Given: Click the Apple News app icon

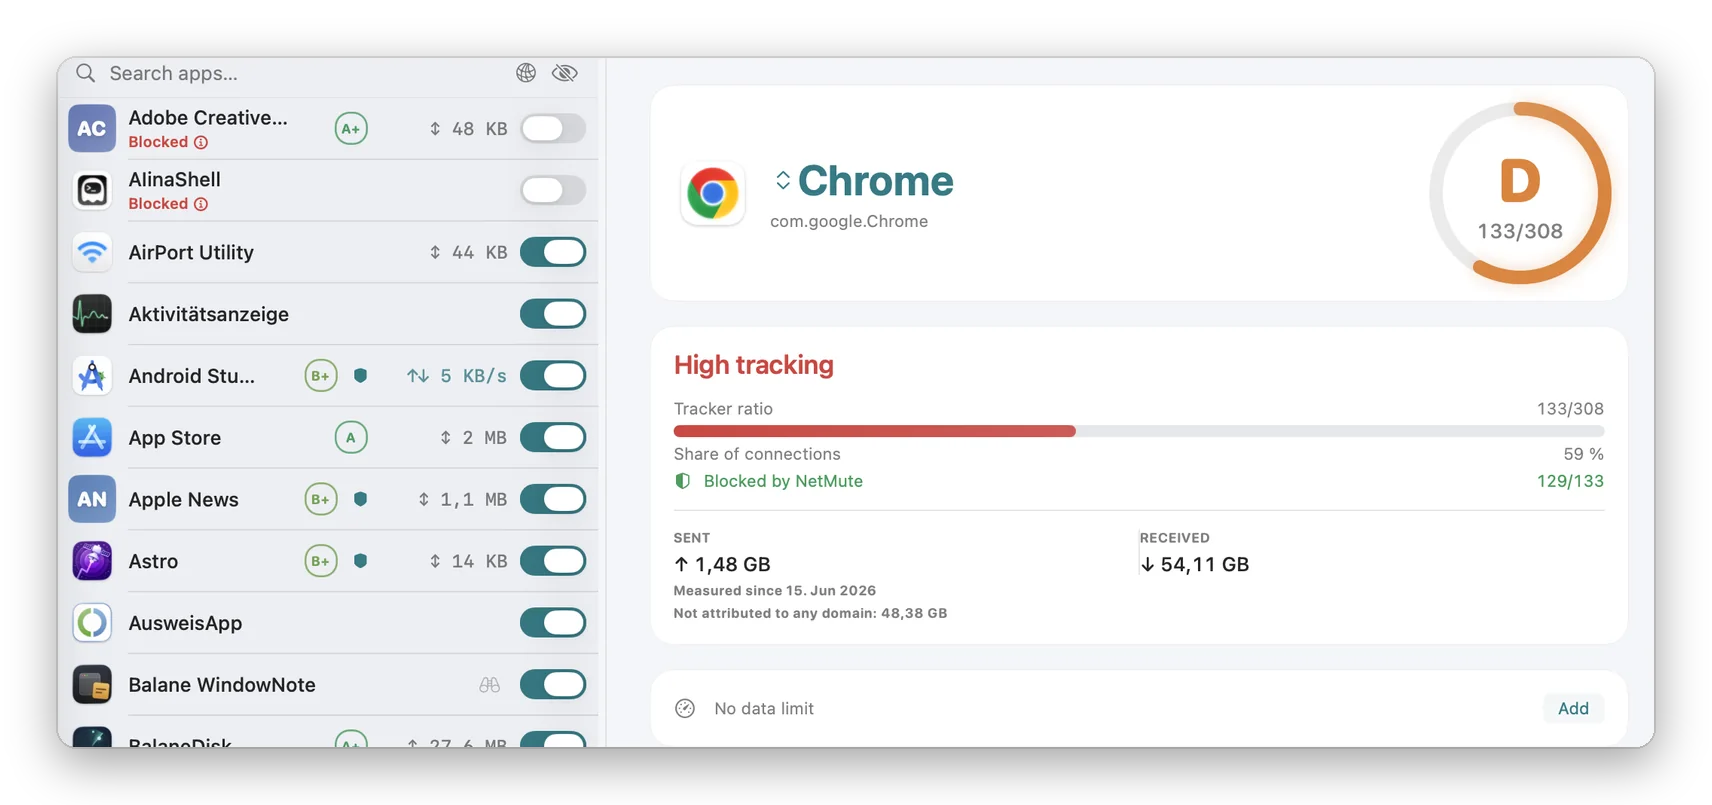Looking at the screenshot, I should (x=92, y=499).
